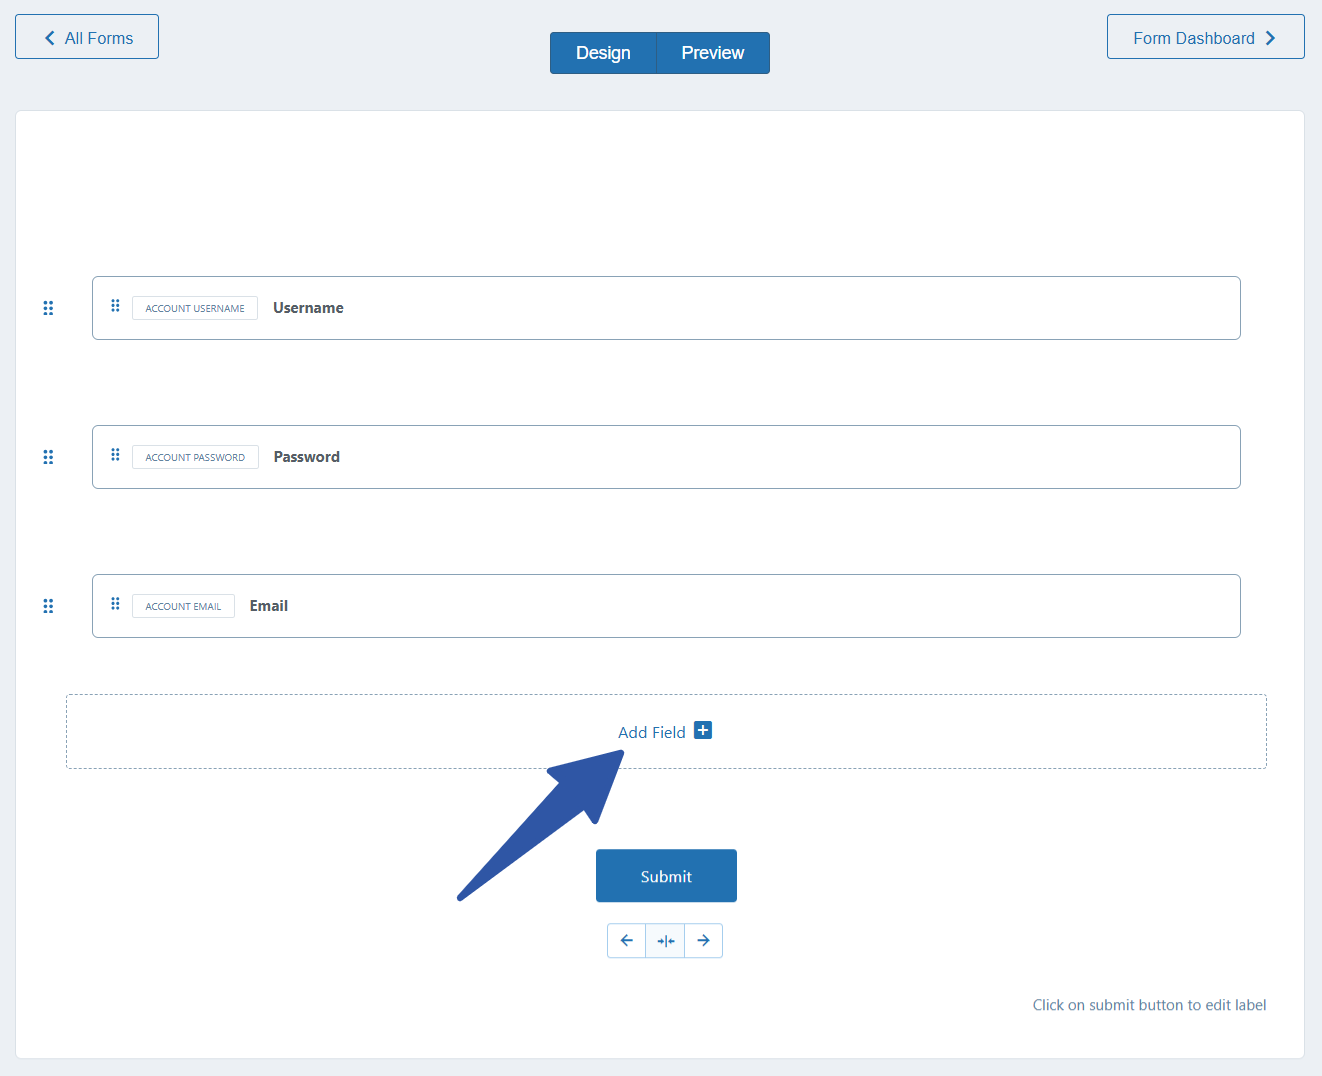Click the Add Field link text
1322x1076 pixels.
651,732
